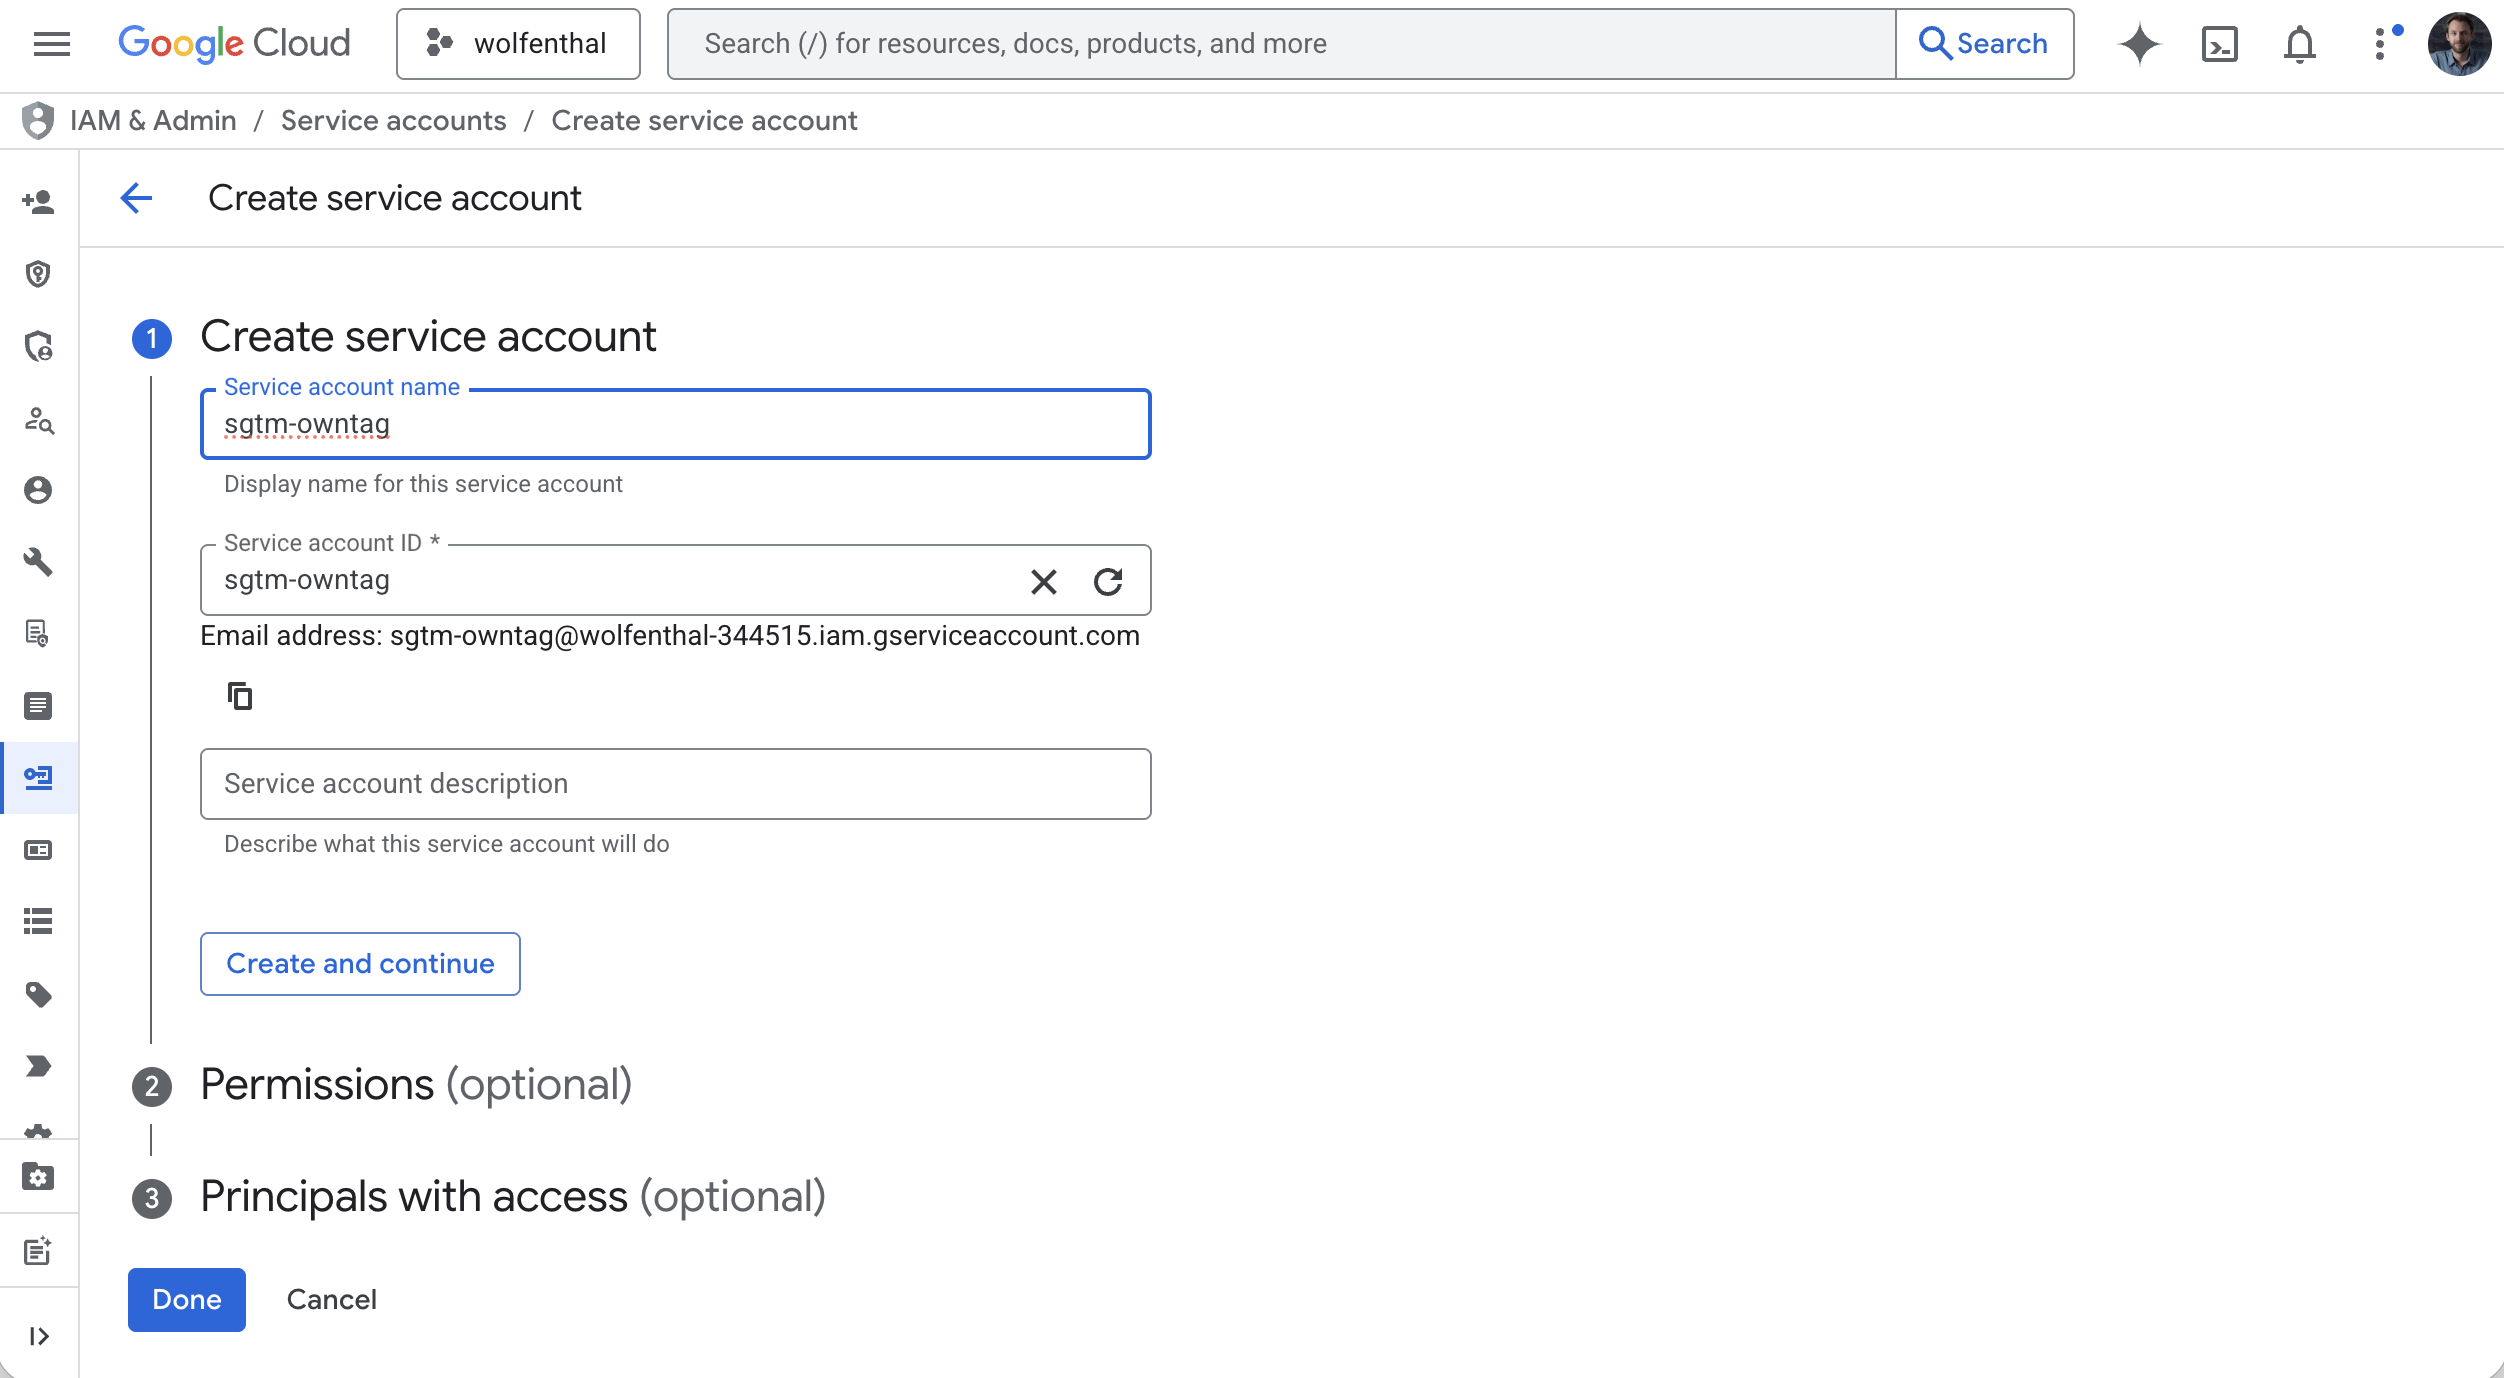Open the notifications bell
Viewport: 2504px width, 1378px height.
point(2299,44)
